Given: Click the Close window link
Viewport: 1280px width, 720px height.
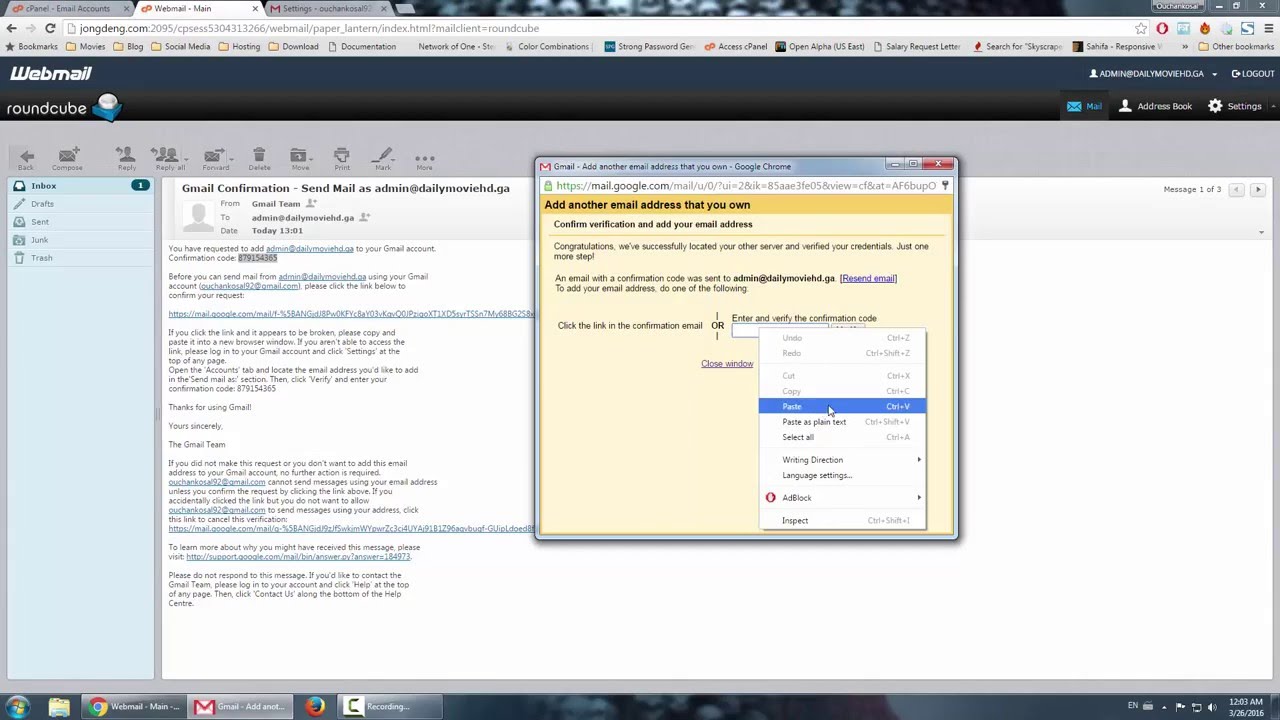Looking at the screenshot, I should 727,364.
